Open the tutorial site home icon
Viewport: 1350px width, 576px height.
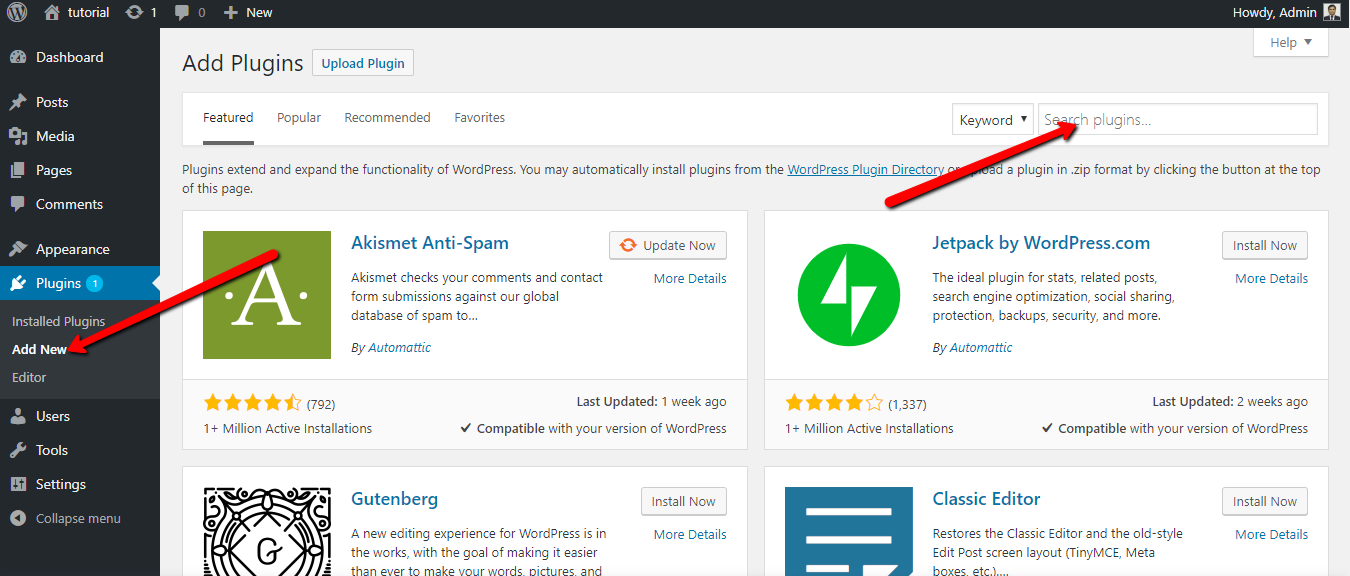click(52, 12)
